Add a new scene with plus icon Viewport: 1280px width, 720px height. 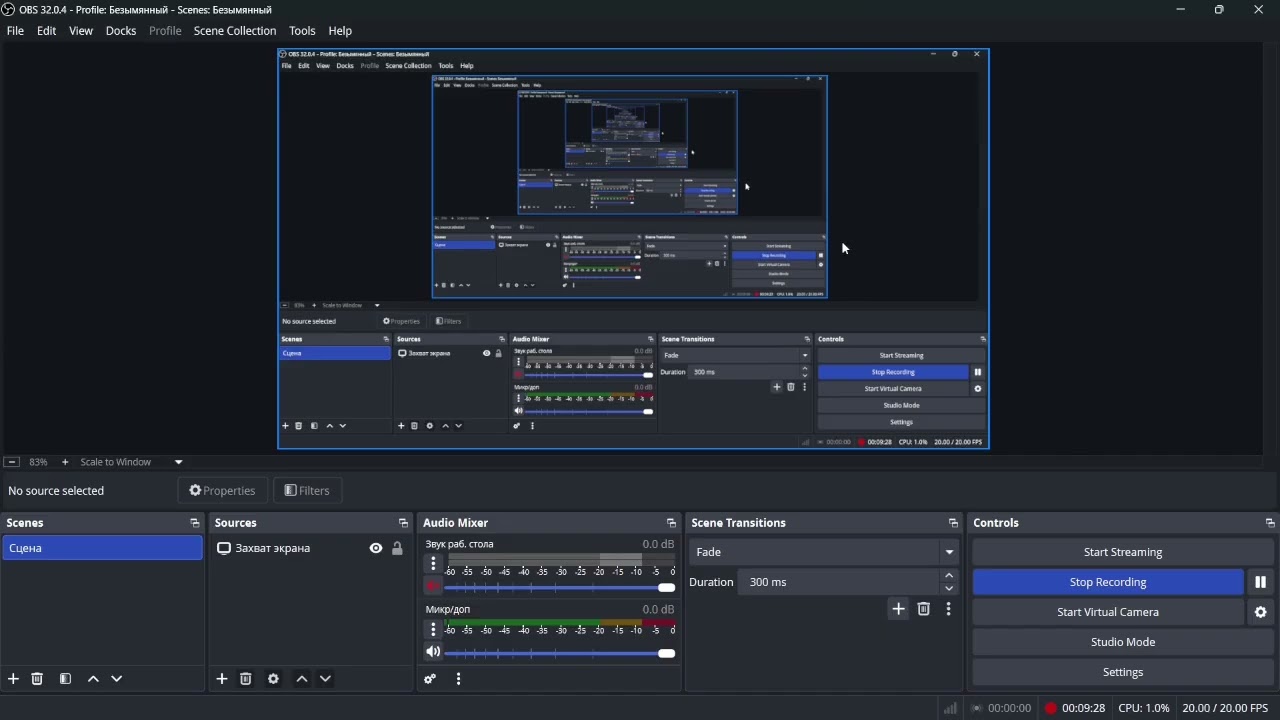(x=13, y=680)
